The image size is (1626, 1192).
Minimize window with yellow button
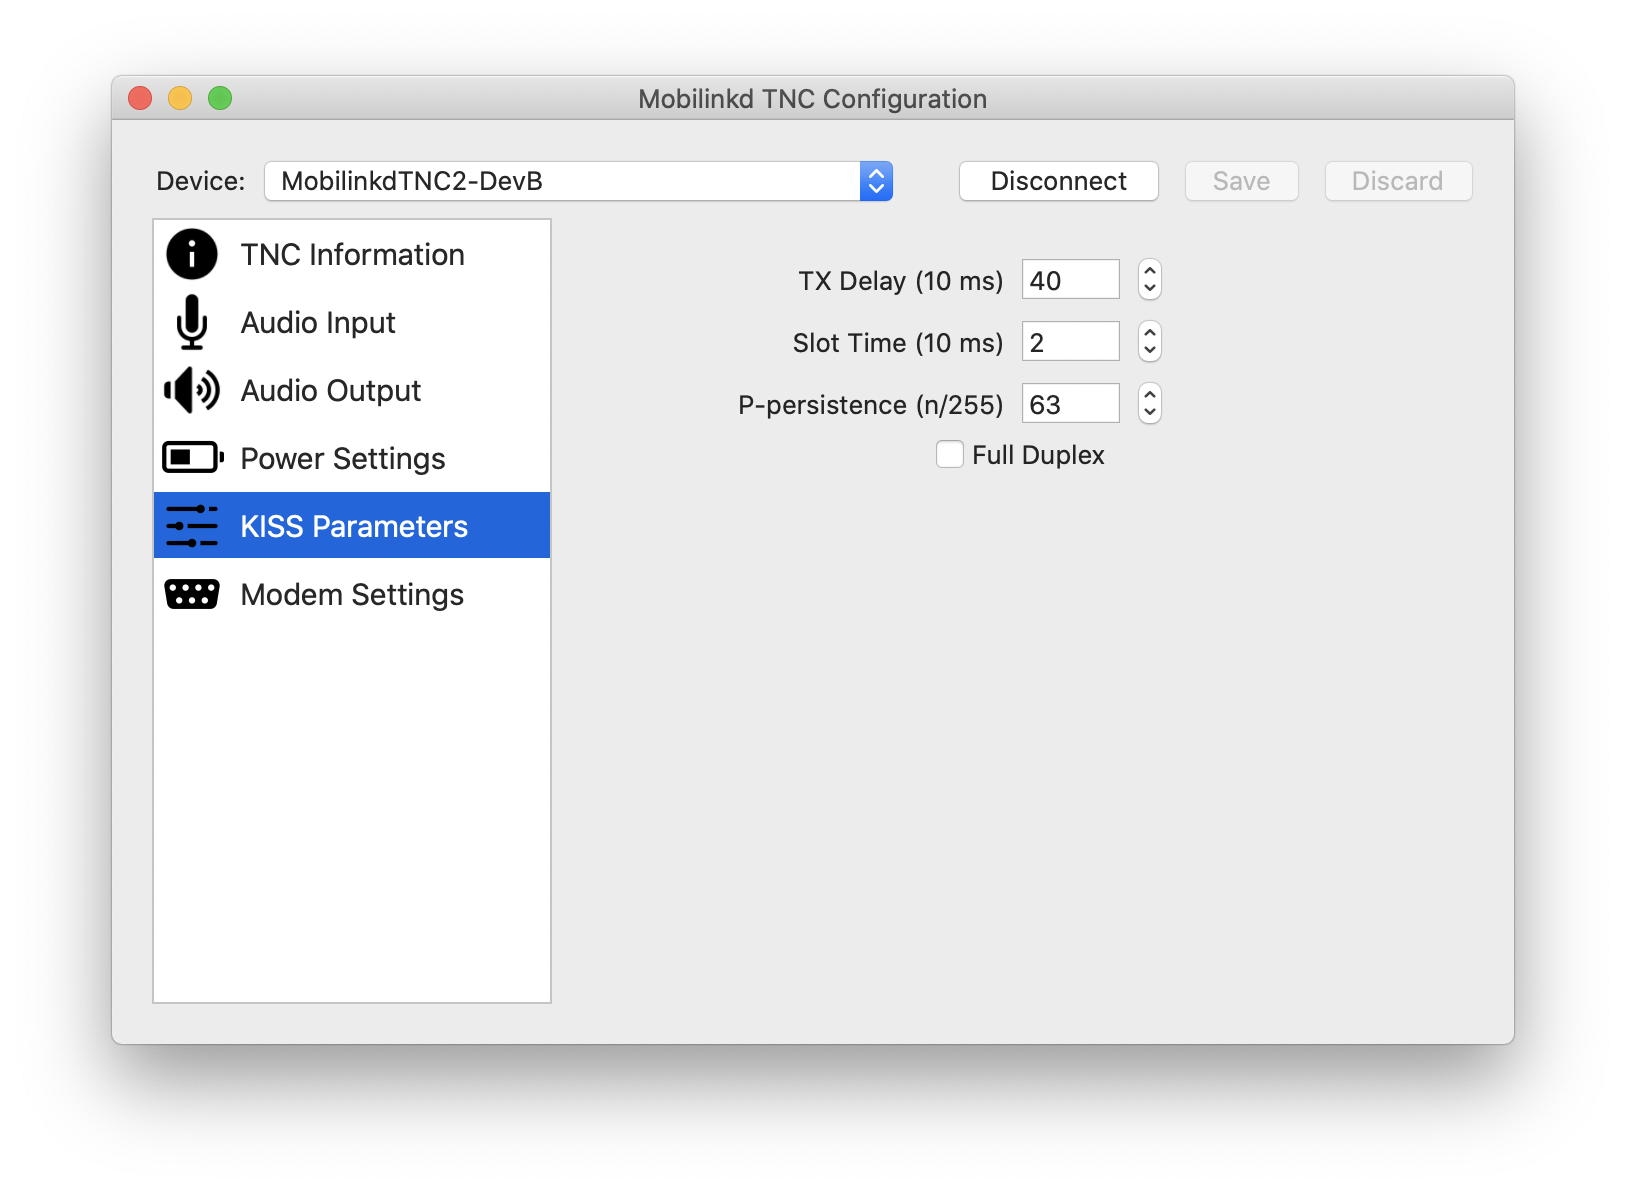click(x=180, y=98)
